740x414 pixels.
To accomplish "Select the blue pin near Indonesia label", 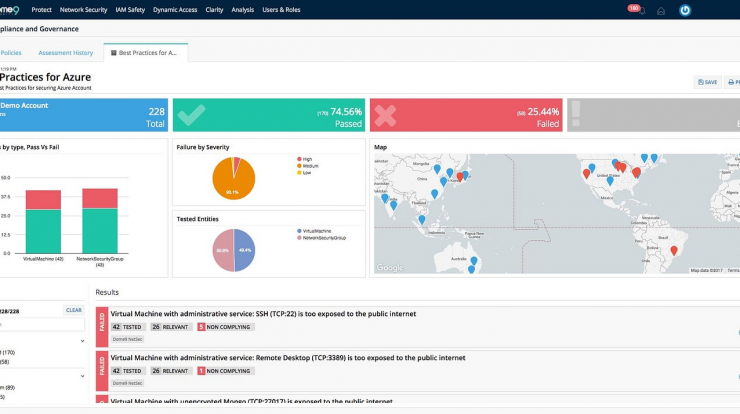I will tap(422, 220).
